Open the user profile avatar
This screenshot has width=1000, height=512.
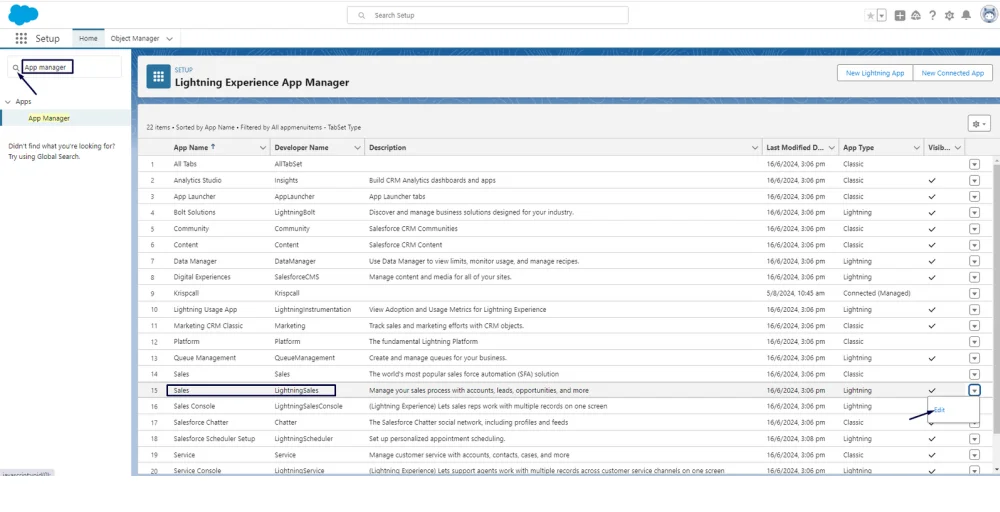pos(988,15)
